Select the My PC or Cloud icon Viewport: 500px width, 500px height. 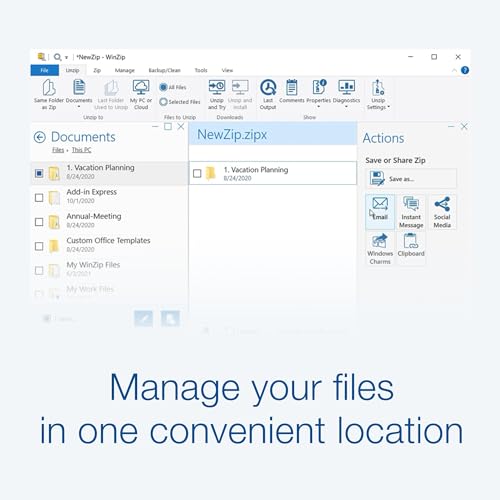141,87
